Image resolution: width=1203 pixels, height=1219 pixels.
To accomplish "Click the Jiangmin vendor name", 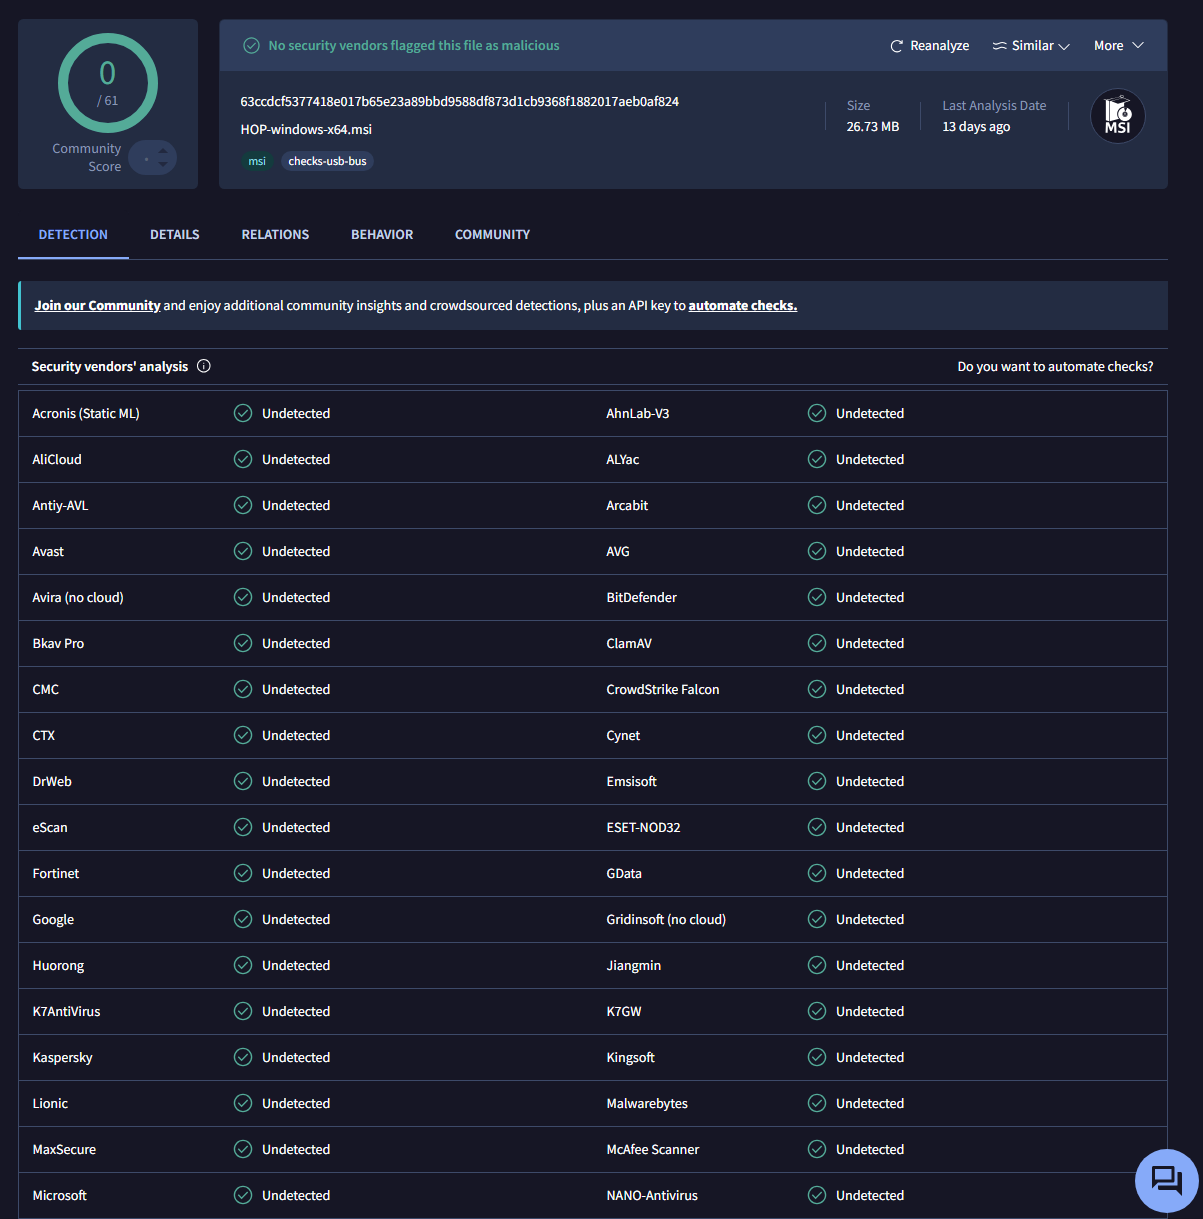I will pyautogui.click(x=633, y=966).
